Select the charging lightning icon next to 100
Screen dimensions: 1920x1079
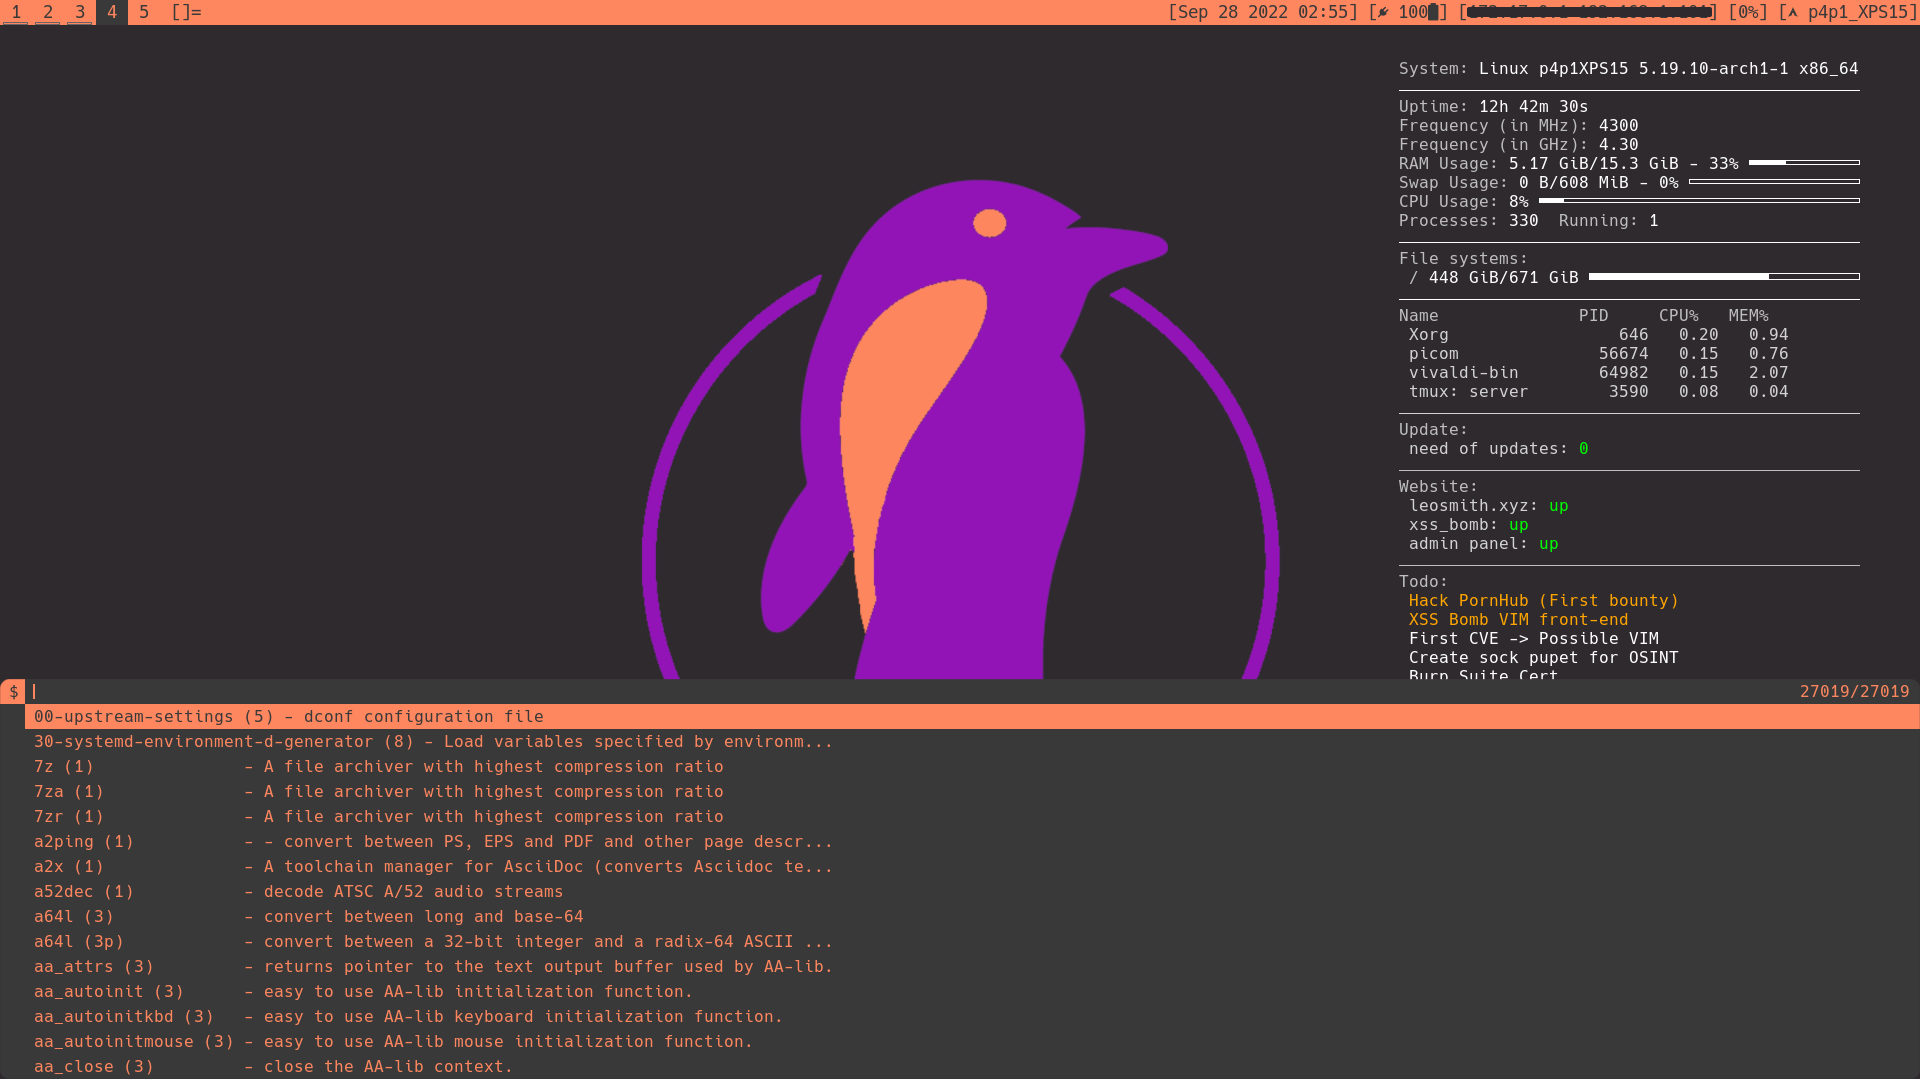(1381, 12)
